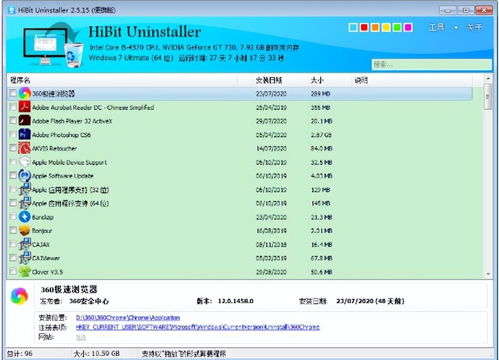
Task: Select the Bandizip icon in the list
Action: [x=24, y=217]
